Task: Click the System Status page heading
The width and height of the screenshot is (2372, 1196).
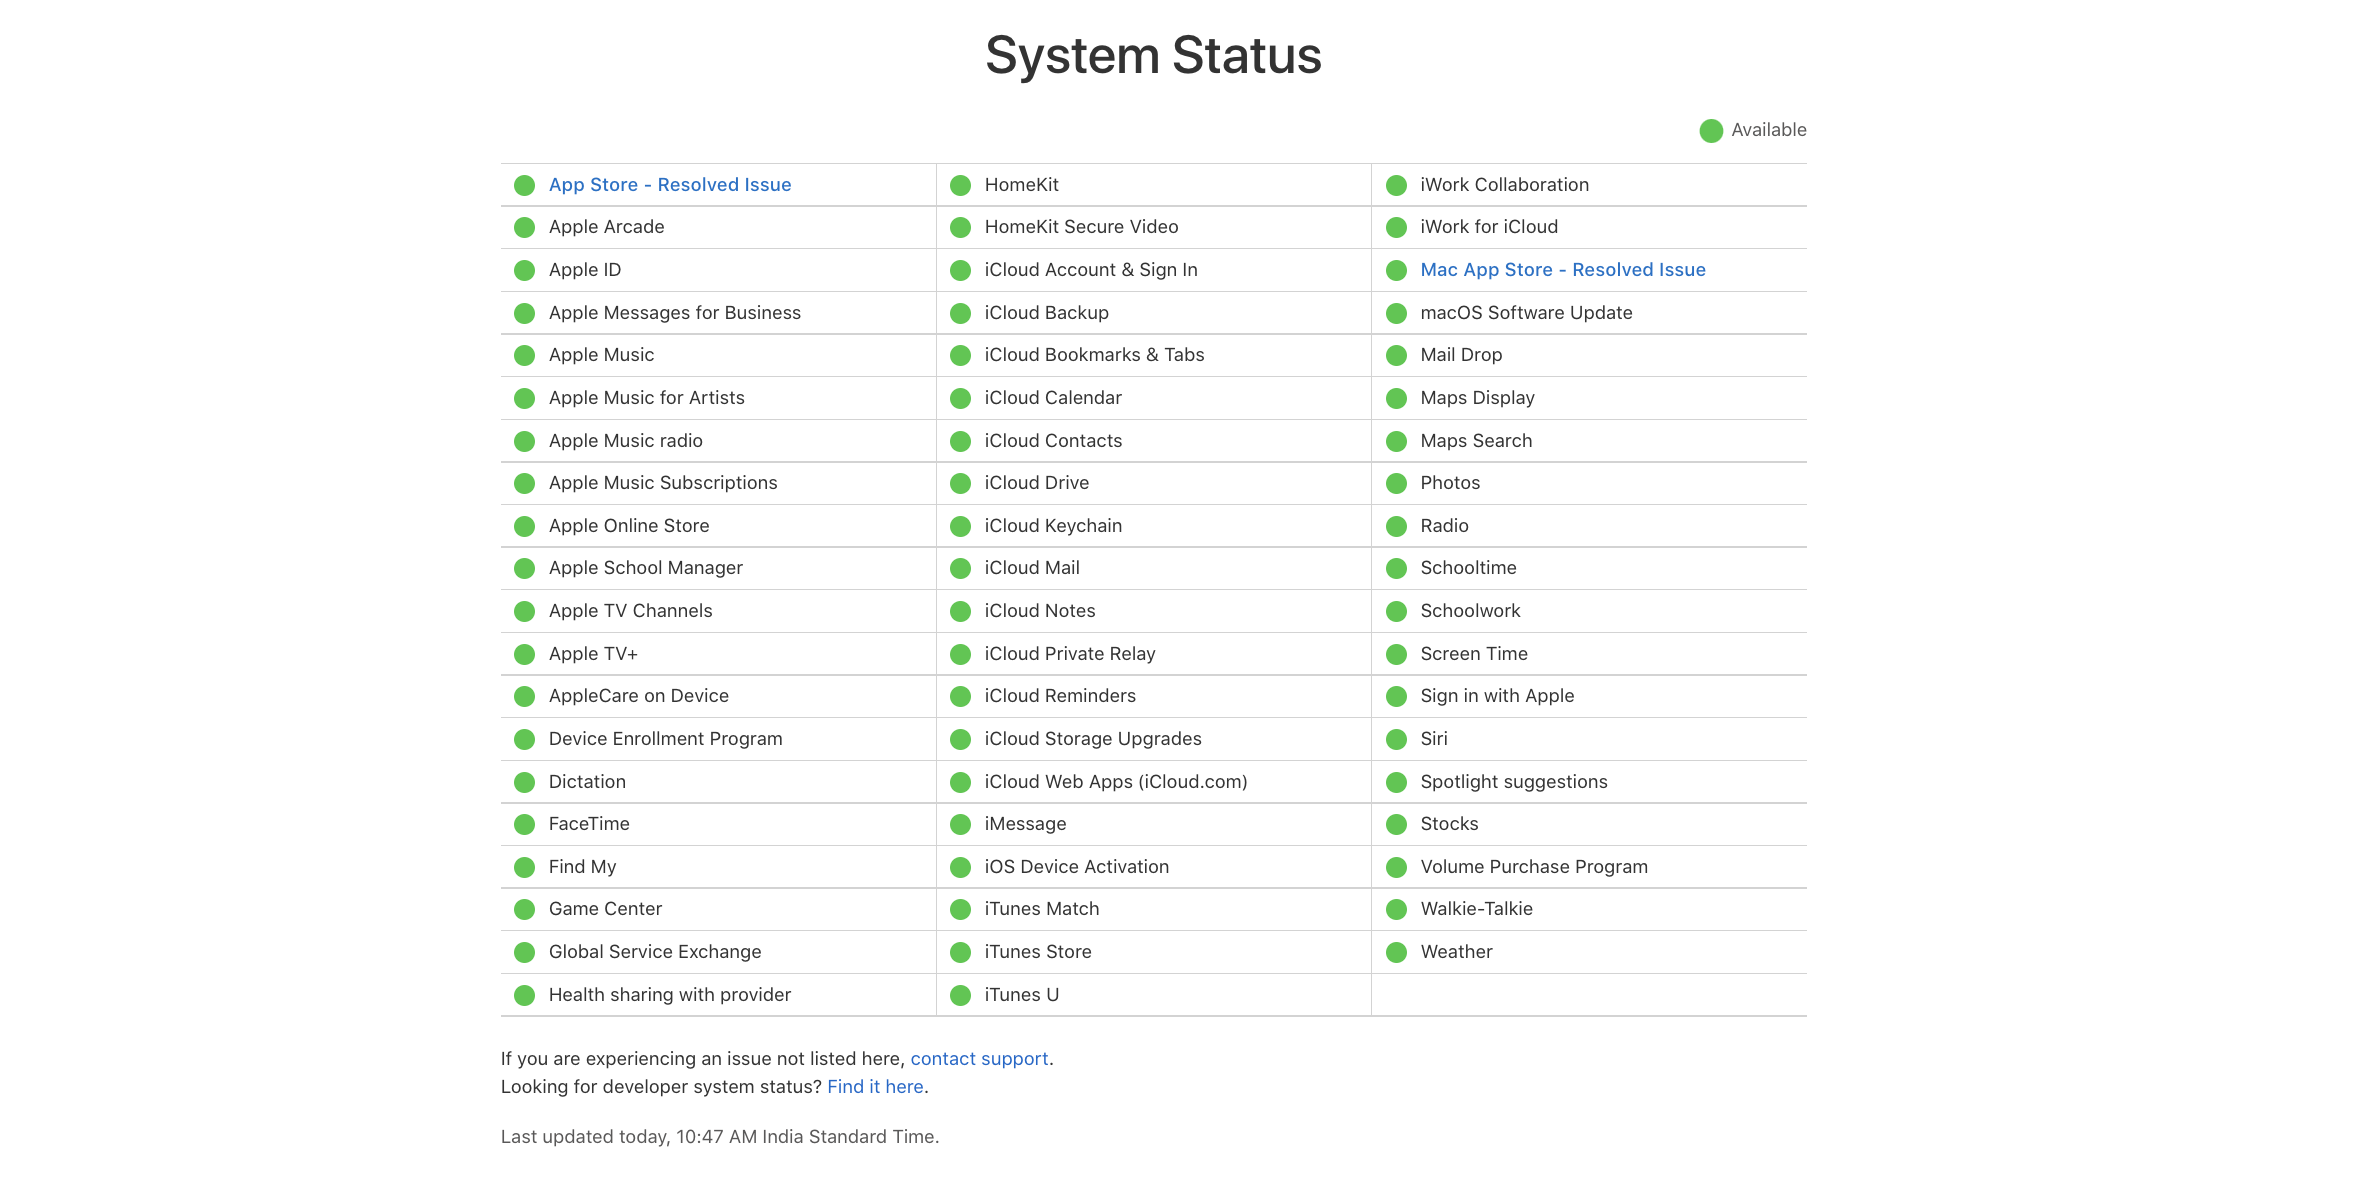Action: [1153, 56]
